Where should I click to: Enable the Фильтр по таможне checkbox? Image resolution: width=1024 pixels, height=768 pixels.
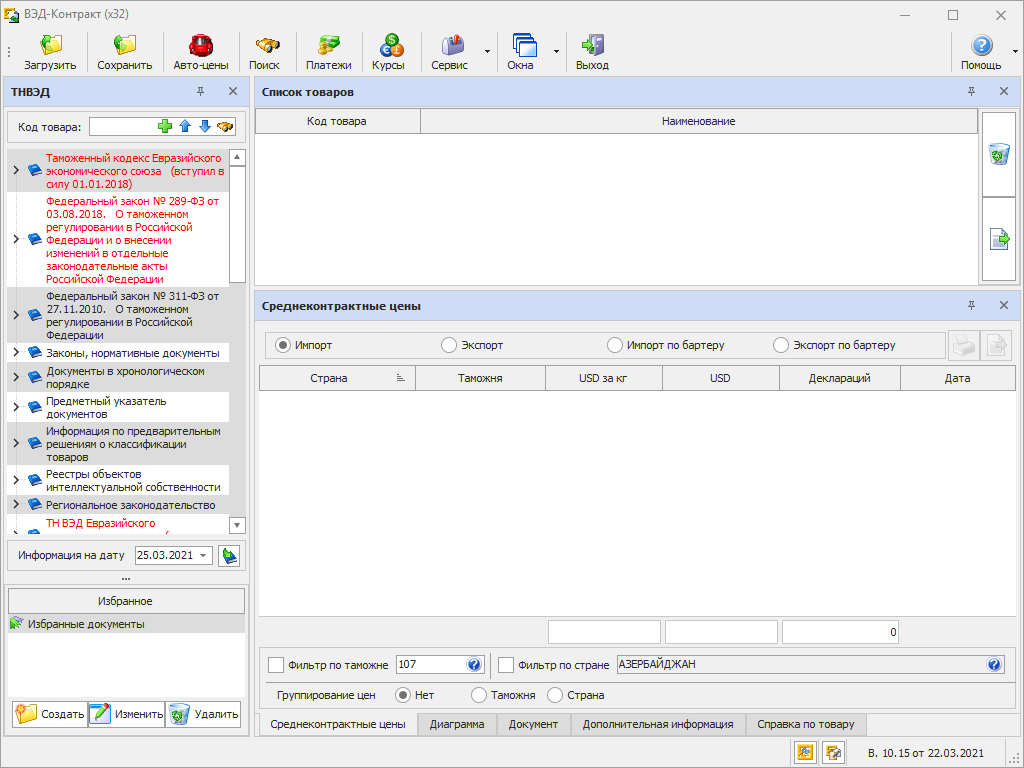[x=276, y=665]
